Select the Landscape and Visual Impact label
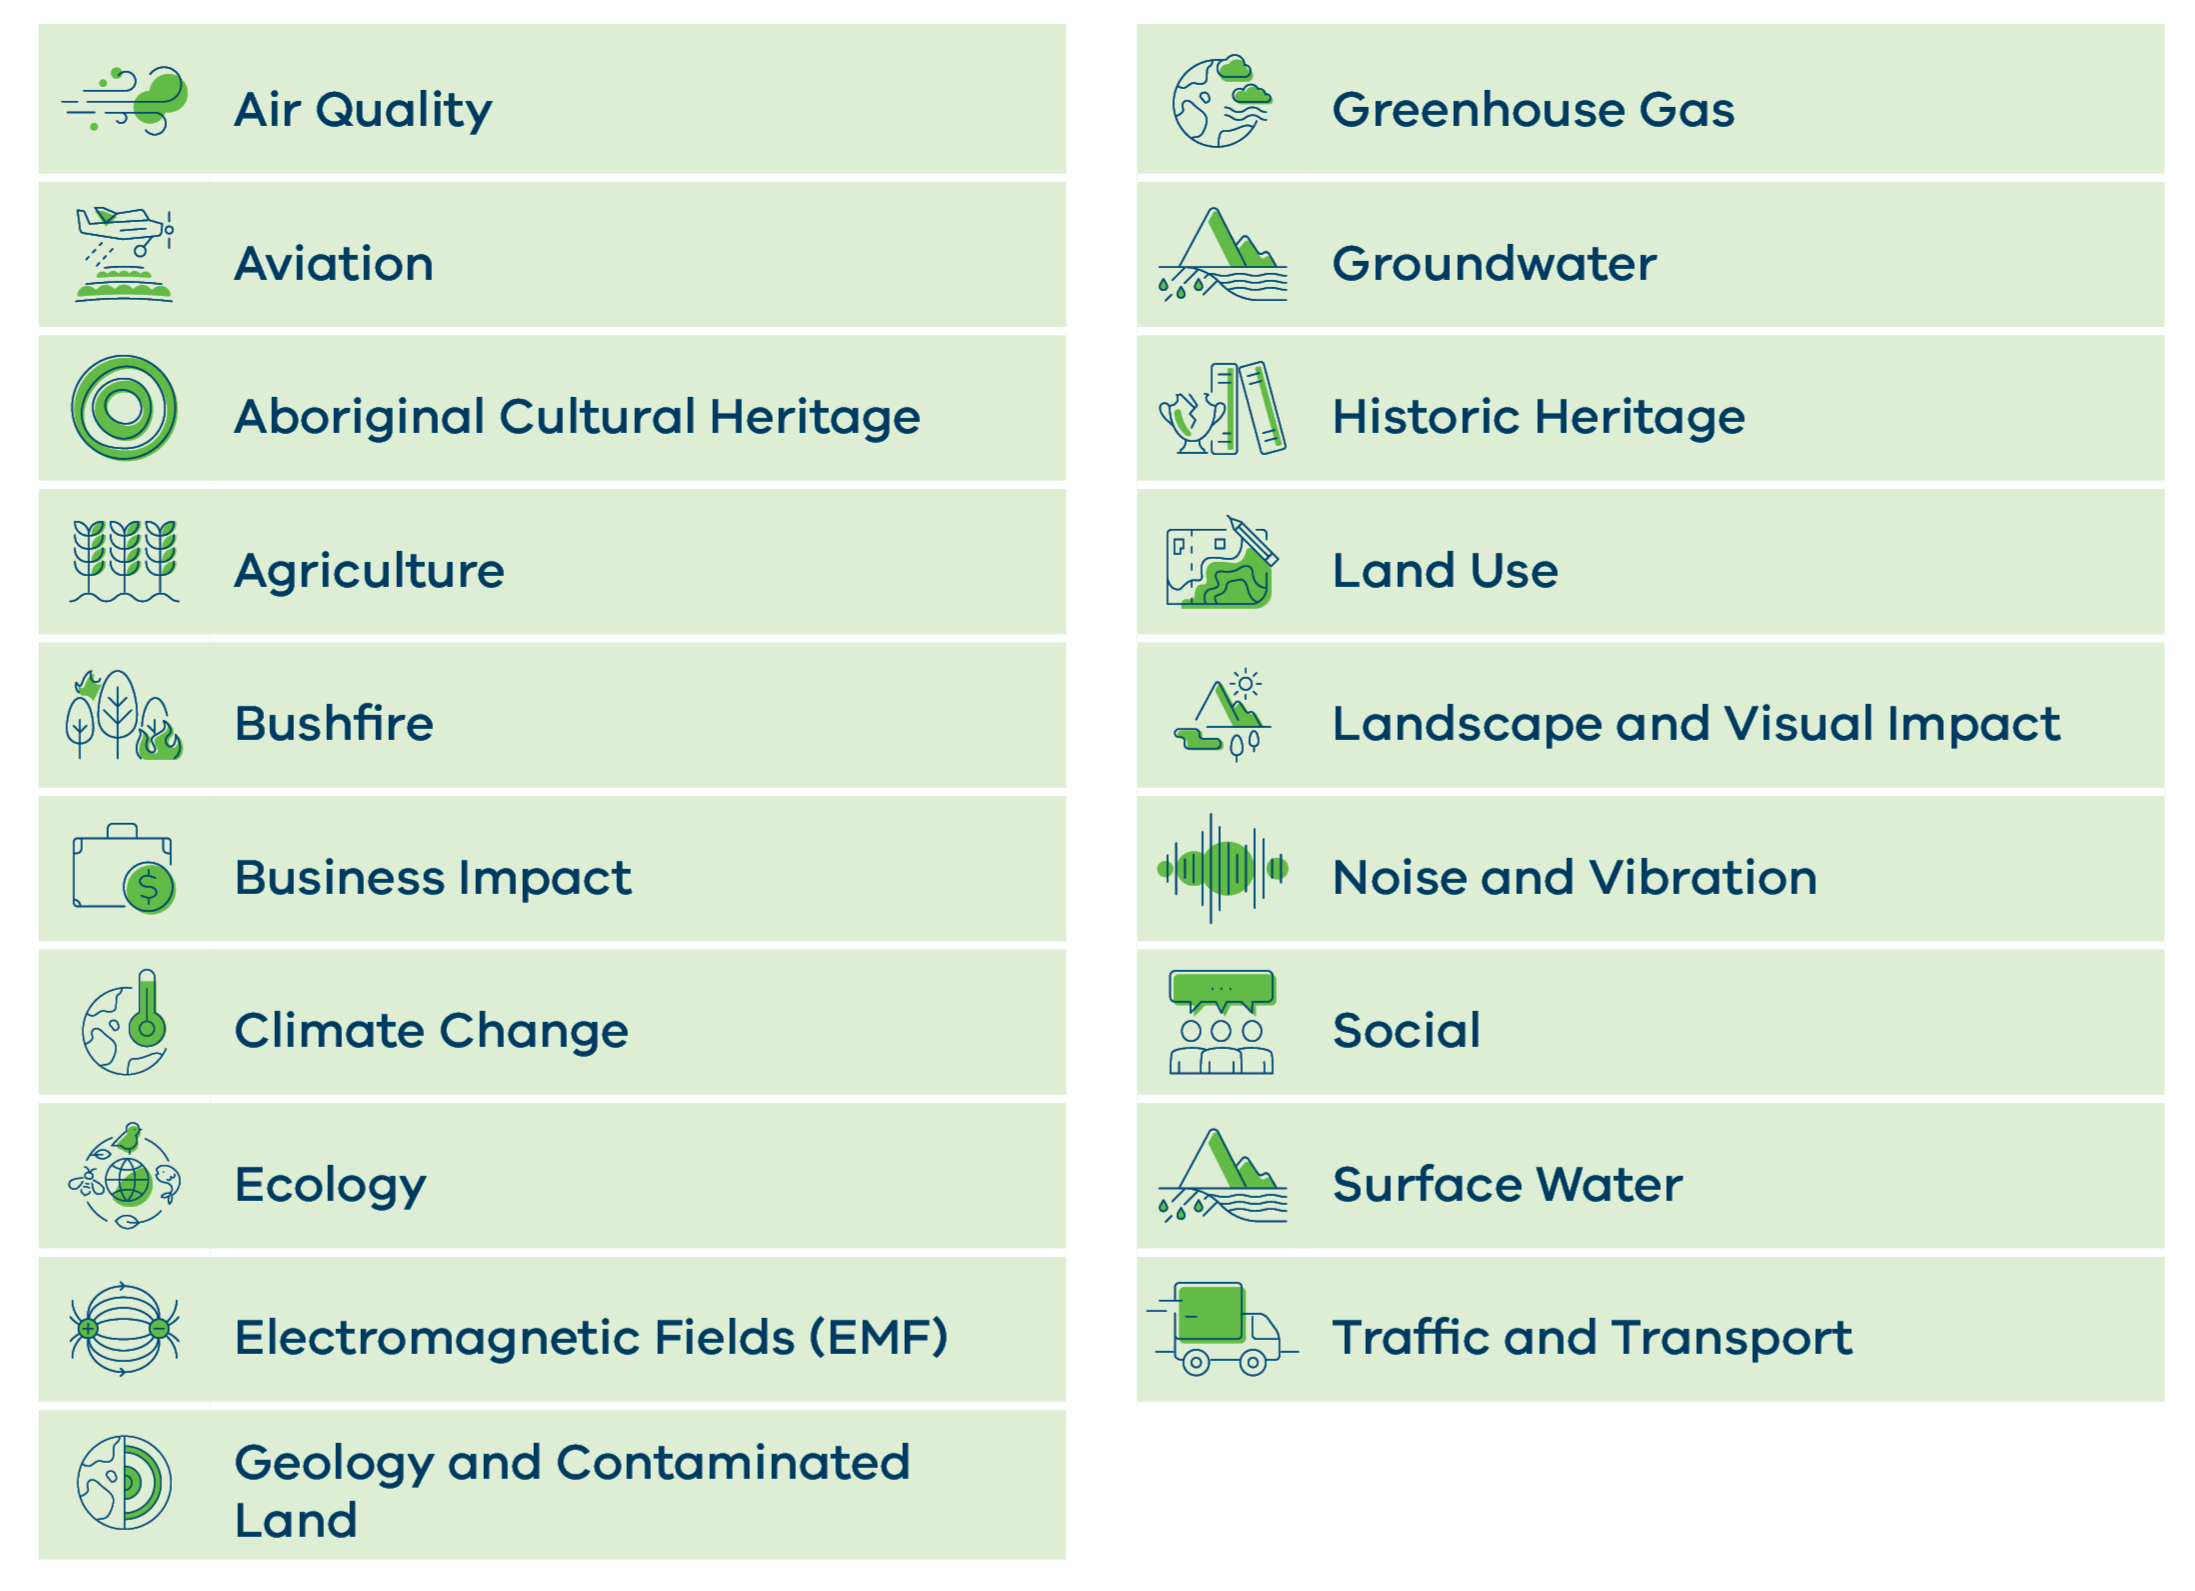This screenshot has width=2195, height=1591. [1695, 723]
